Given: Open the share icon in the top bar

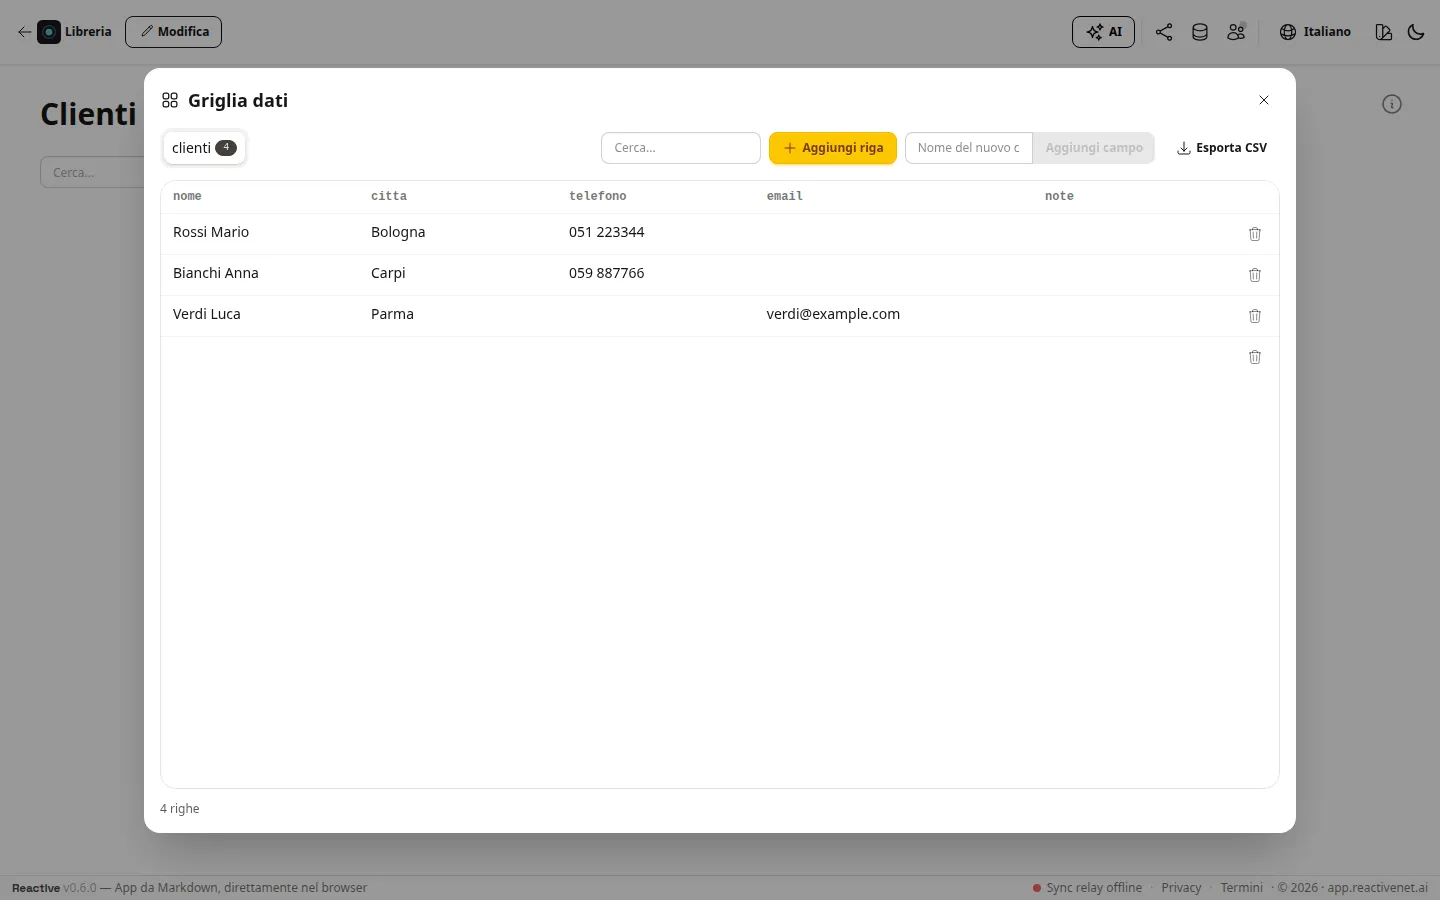Looking at the screenshot, I should [x=1164, y=32].
